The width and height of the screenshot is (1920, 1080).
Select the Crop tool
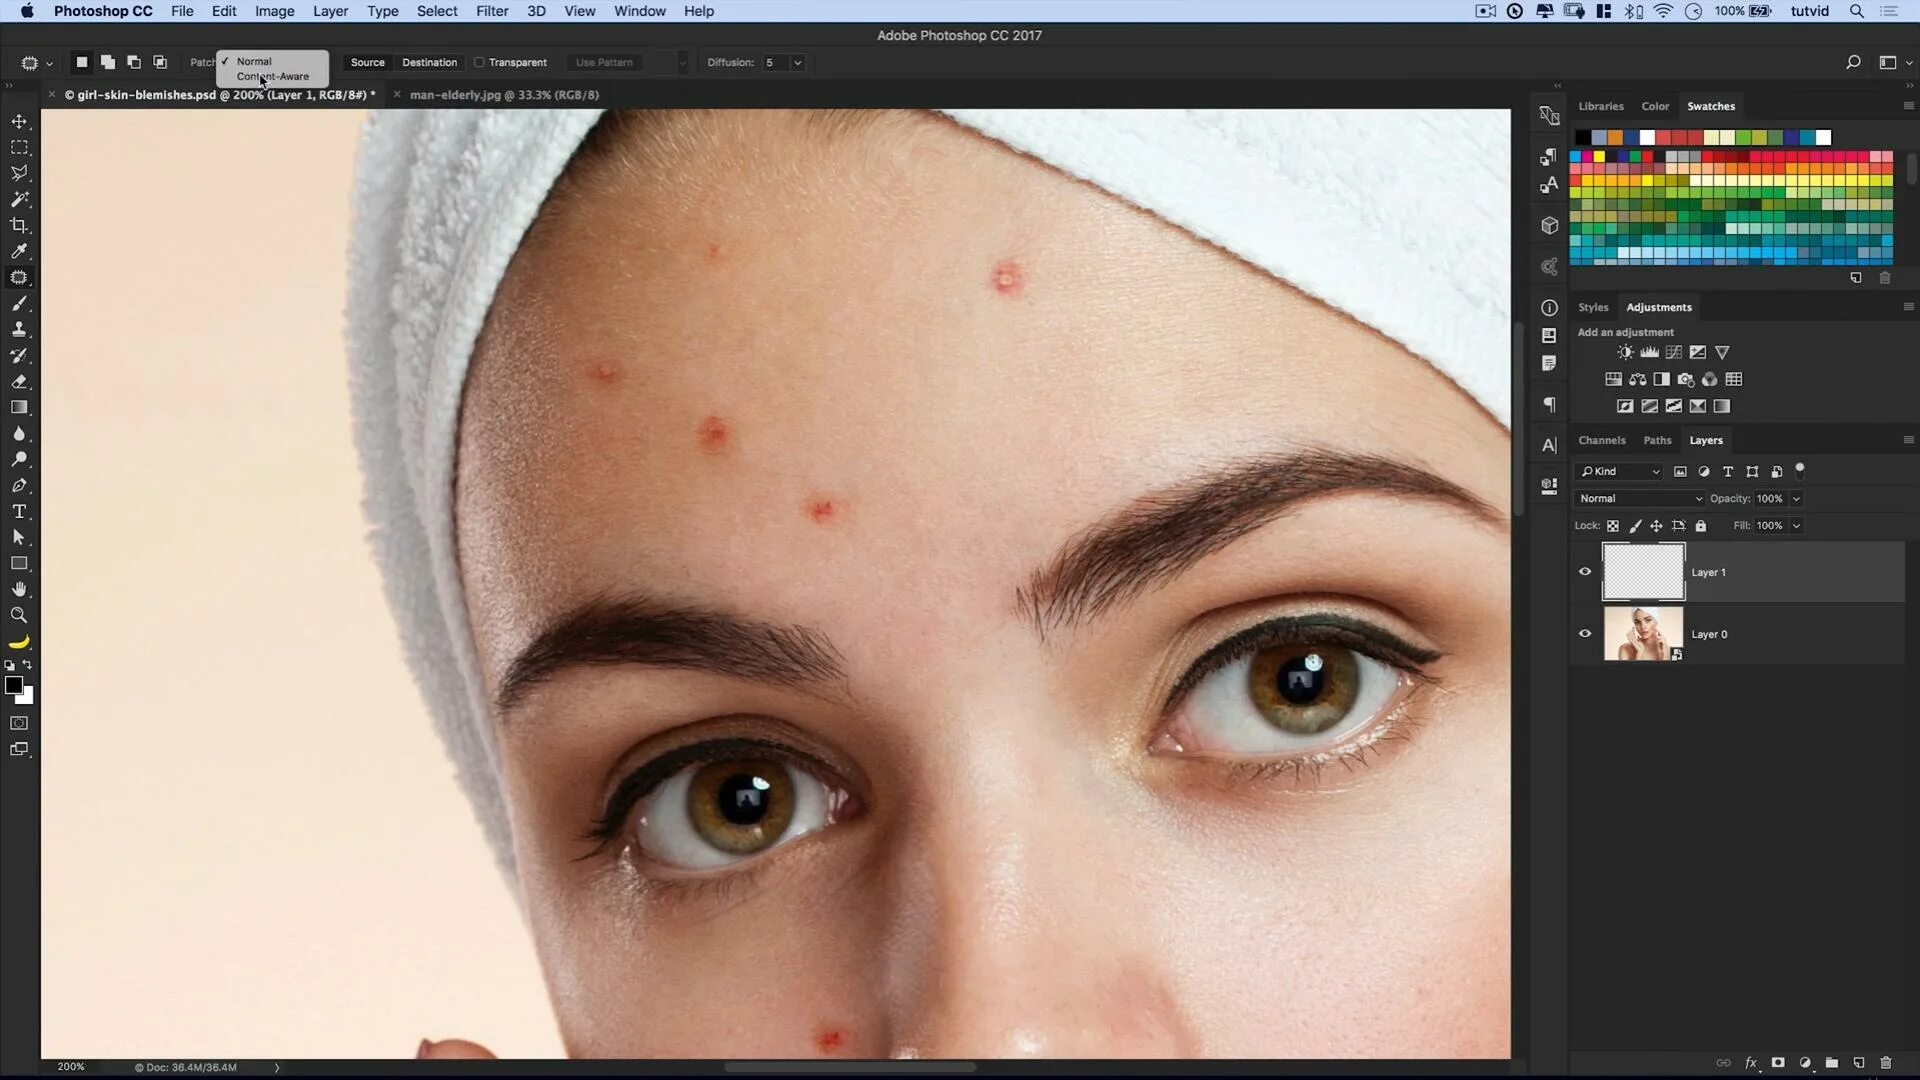(19, 225)
